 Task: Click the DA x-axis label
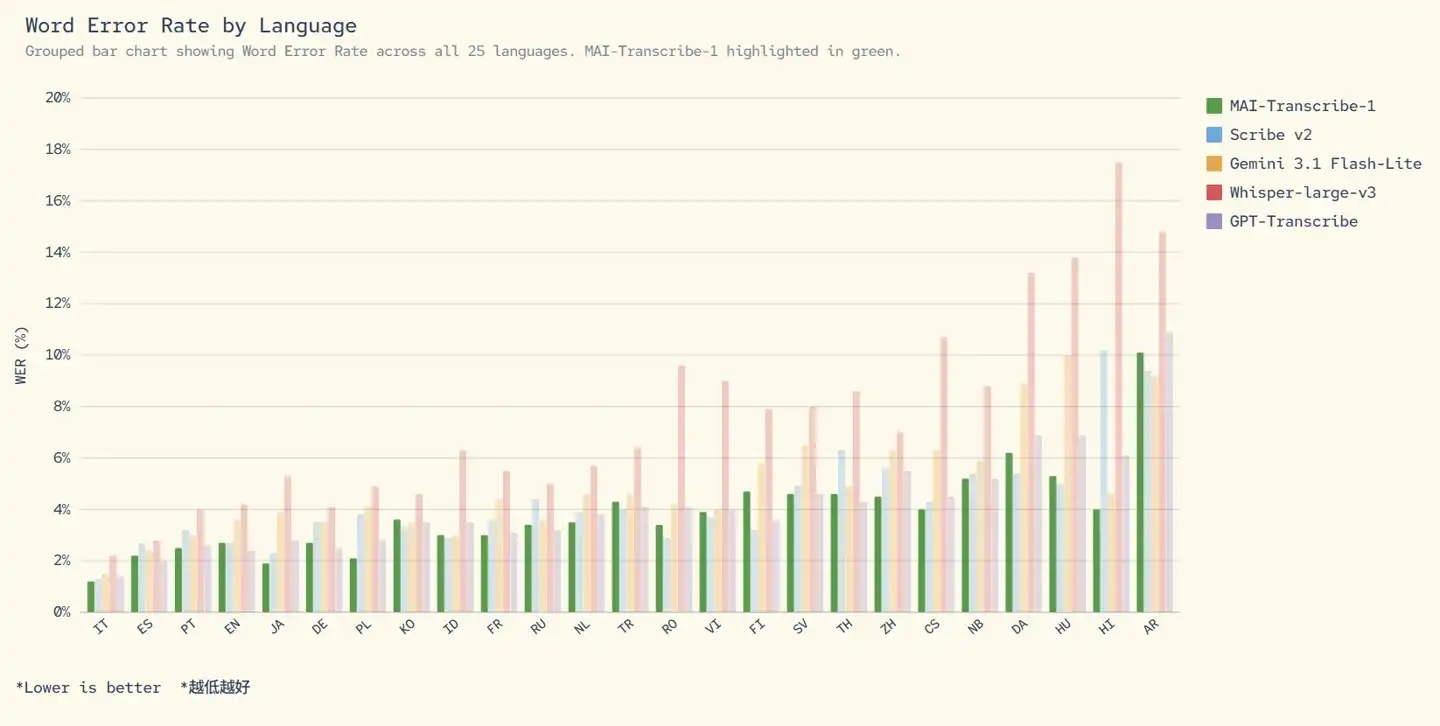coord(1019,627)
